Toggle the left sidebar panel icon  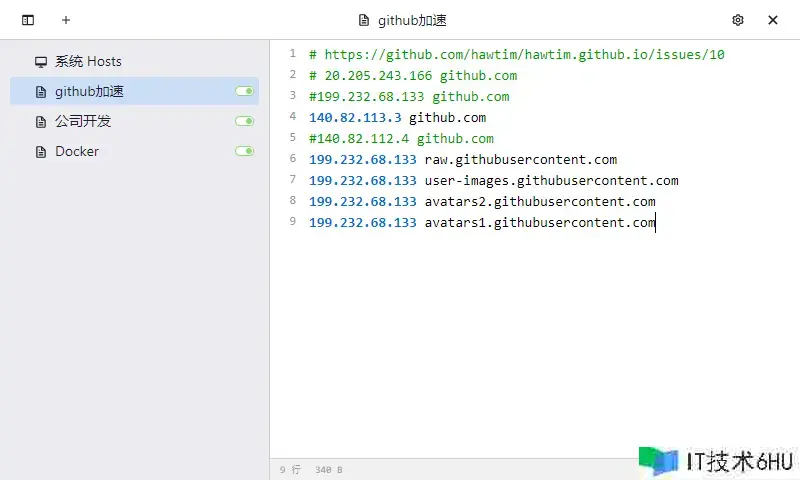(x=28, y=20)
